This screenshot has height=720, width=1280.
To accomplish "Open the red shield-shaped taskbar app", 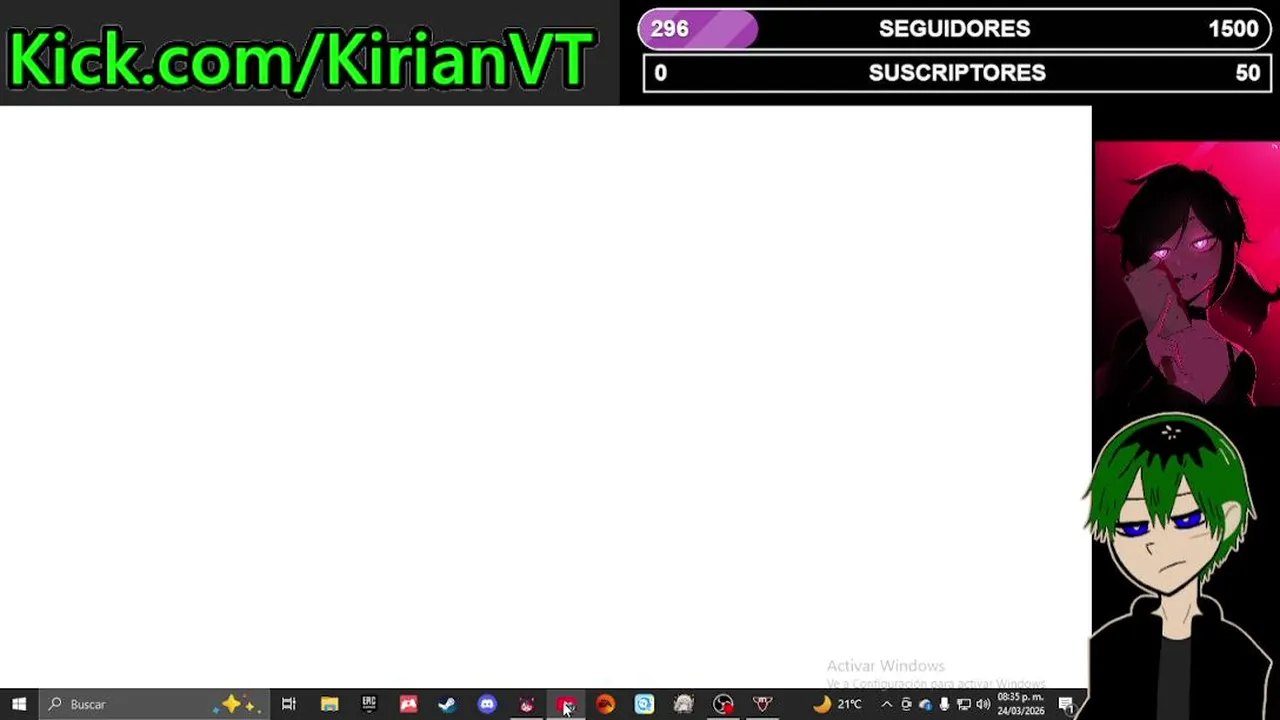I will (x=762, y=704).
